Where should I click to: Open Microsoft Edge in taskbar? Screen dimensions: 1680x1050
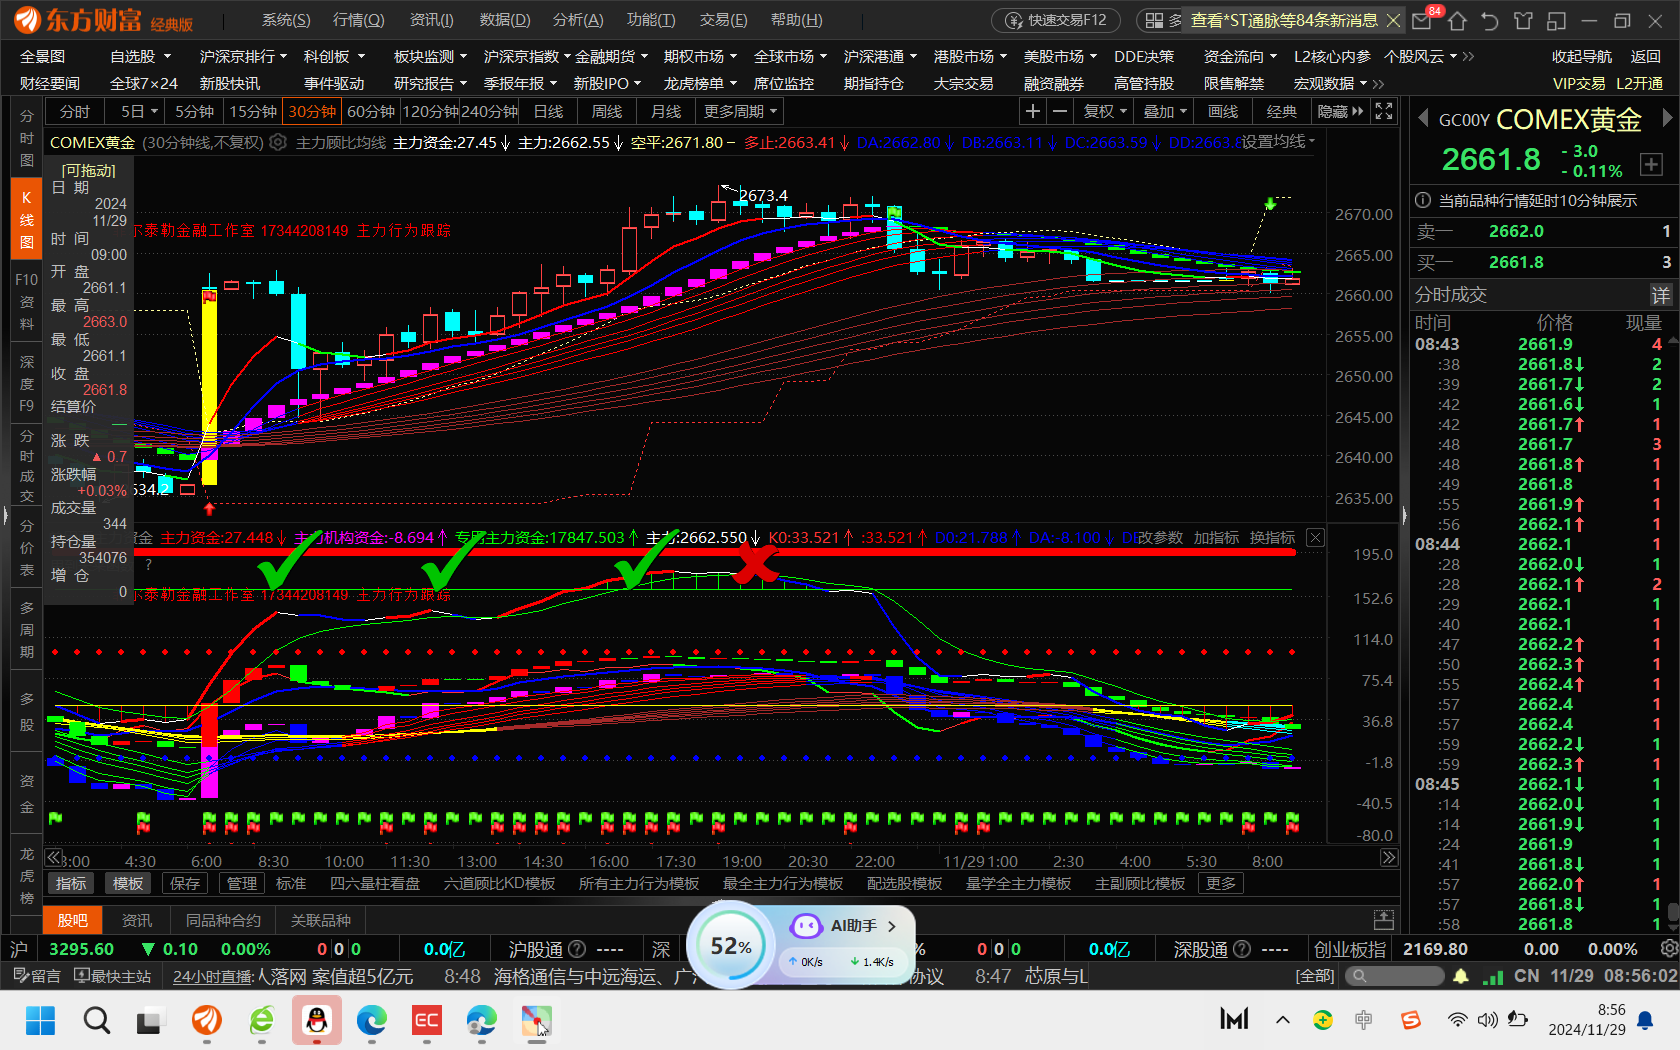point(372,1020)
